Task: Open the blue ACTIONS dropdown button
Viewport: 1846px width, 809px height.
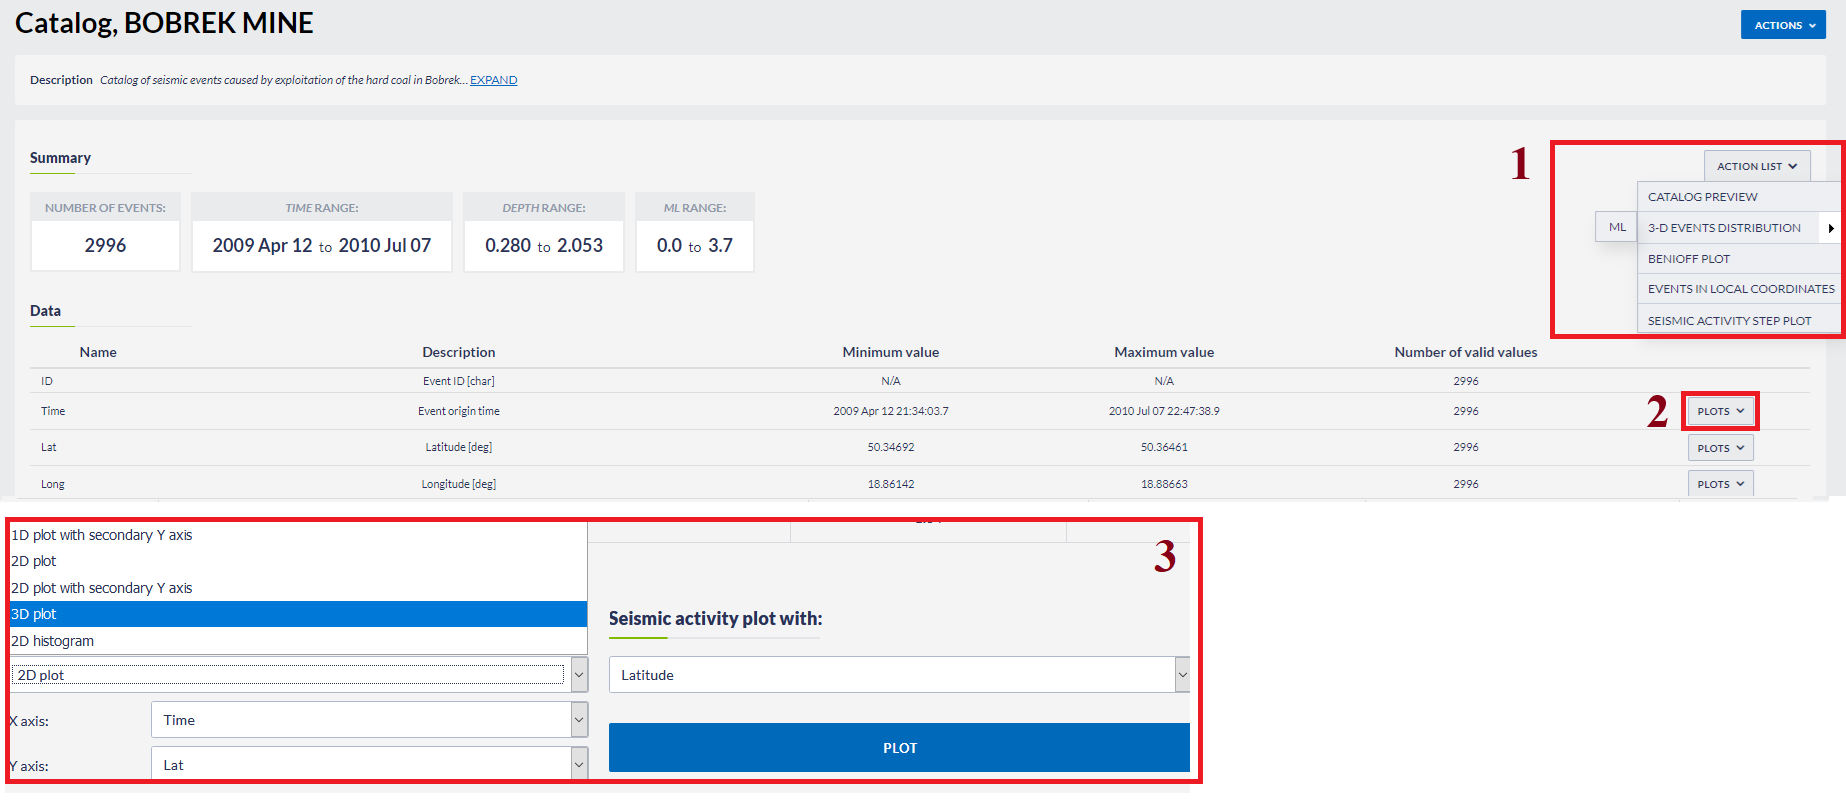Action: point(1782,25)
